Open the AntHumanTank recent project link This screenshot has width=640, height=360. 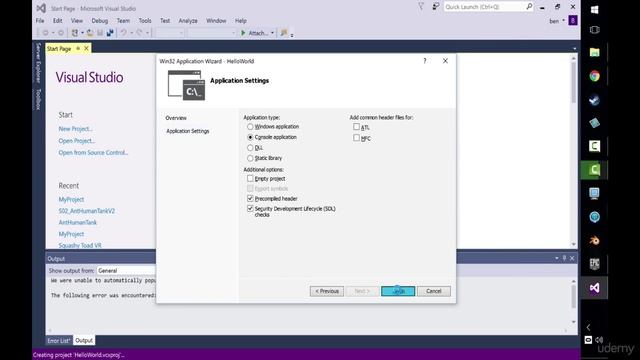[x=78, y=222]
